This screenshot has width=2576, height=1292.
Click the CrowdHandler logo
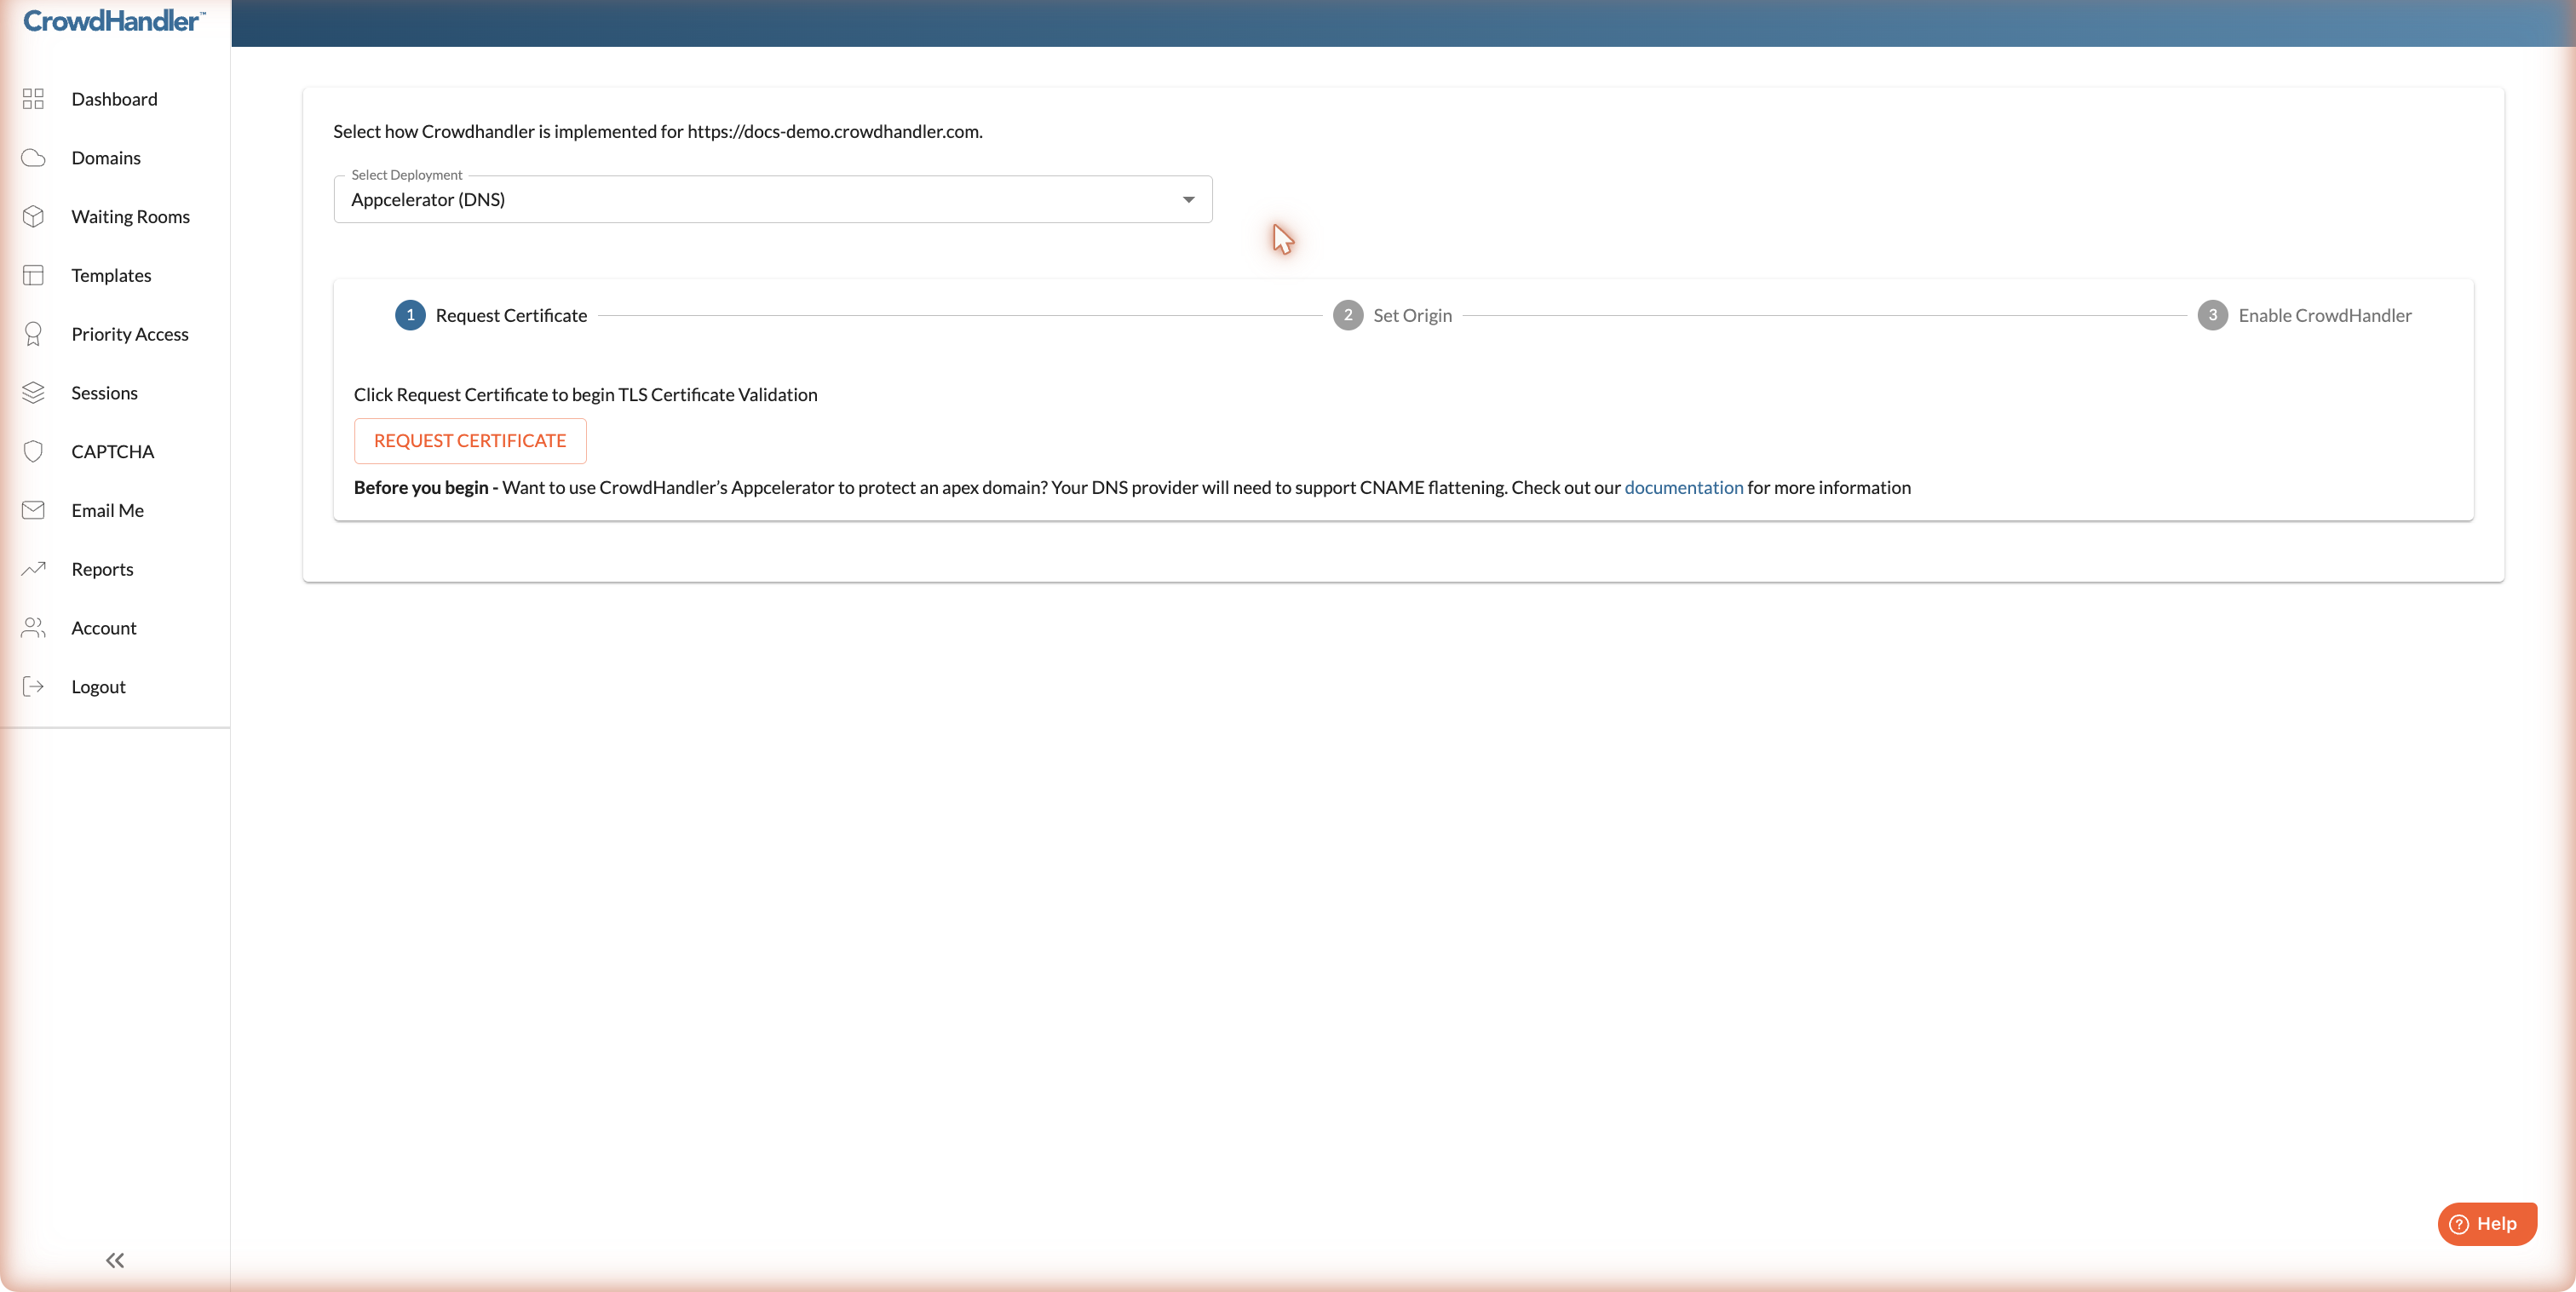[x=114, y=20]
